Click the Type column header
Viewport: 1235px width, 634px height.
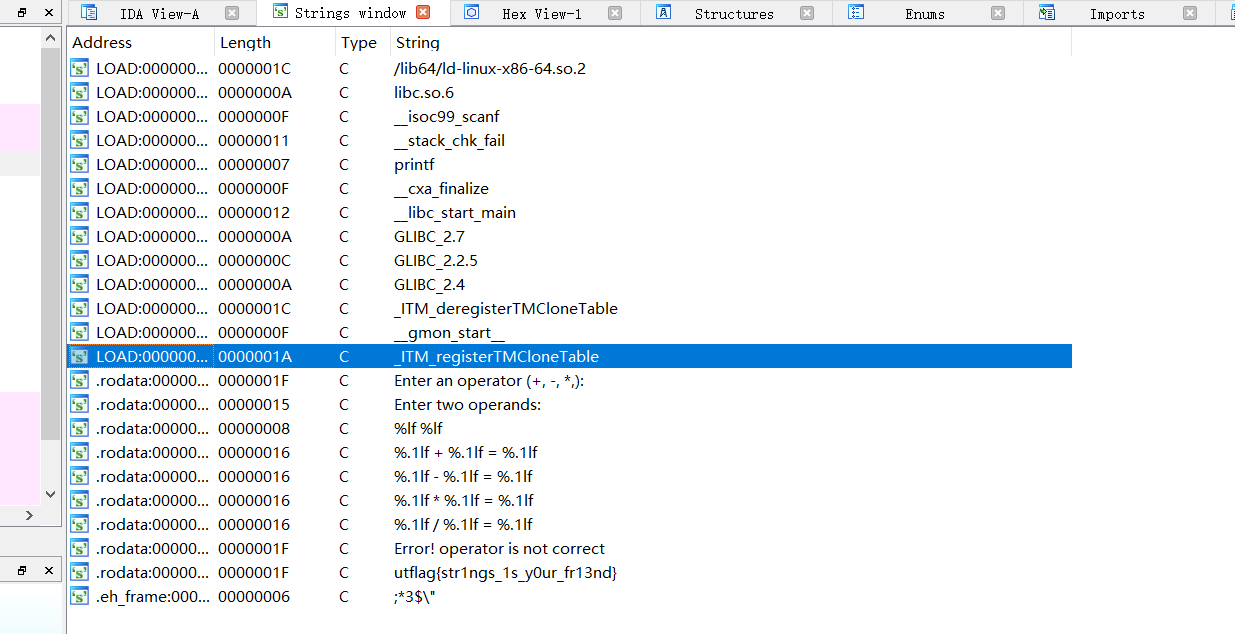(x=358, y=43)
